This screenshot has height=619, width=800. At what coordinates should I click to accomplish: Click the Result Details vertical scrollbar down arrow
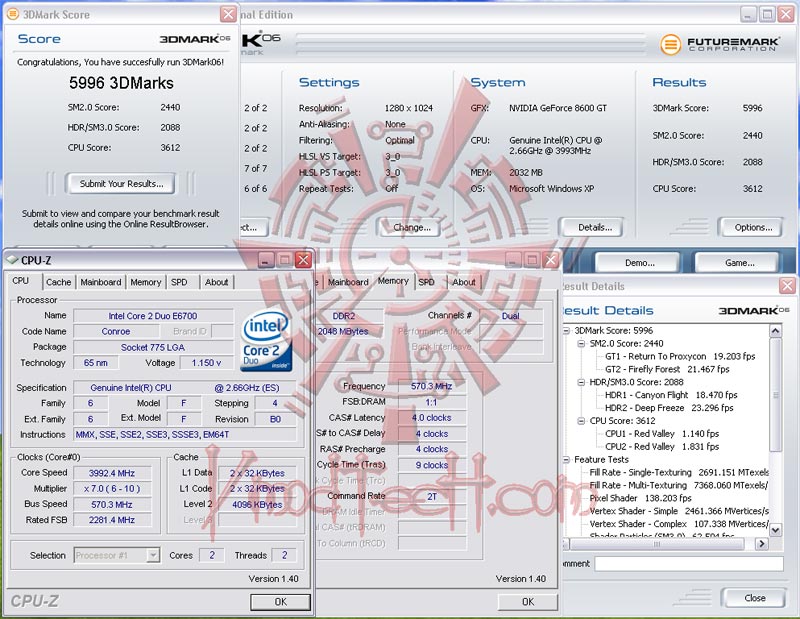coord(775,530)
